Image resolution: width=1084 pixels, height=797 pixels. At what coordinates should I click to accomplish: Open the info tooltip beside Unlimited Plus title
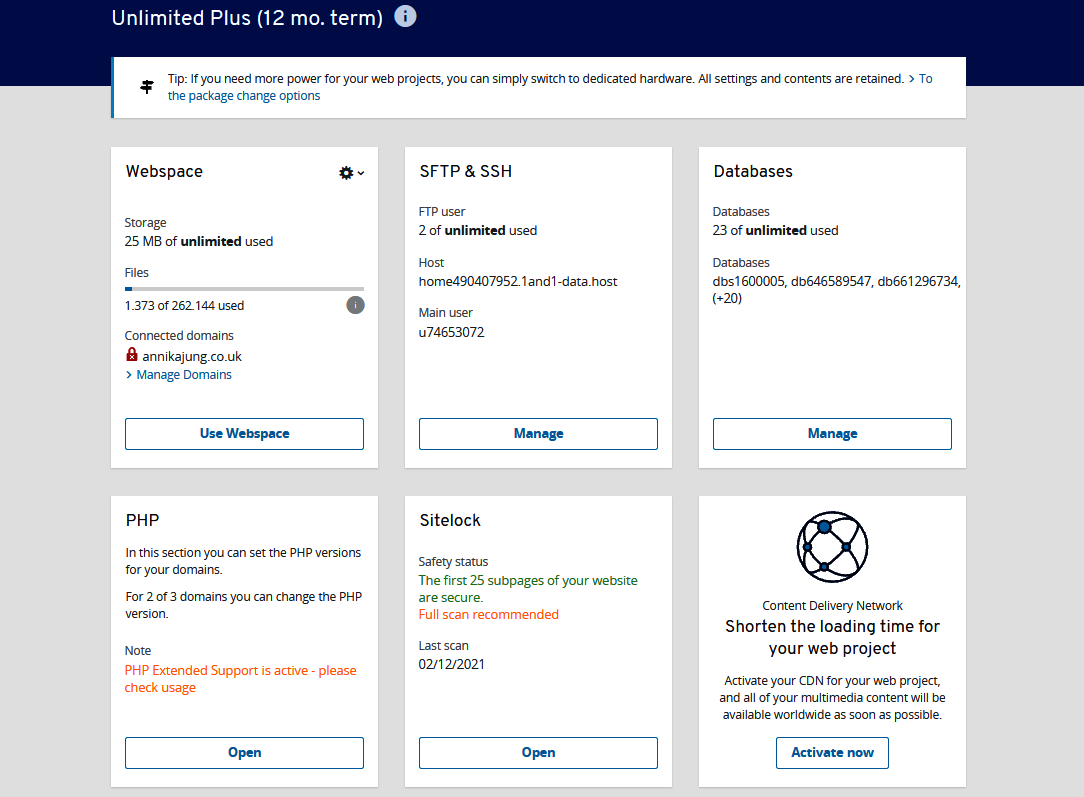405,16
